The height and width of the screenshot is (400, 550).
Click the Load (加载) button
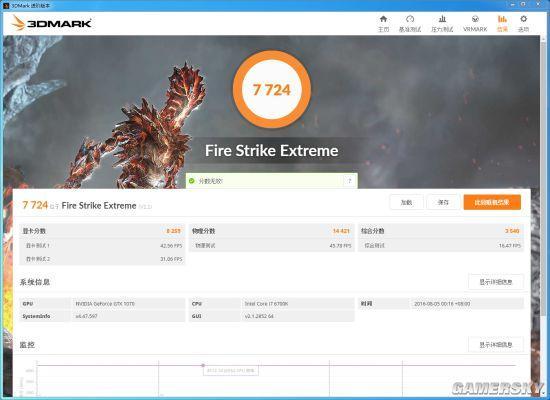coord(407,202)
